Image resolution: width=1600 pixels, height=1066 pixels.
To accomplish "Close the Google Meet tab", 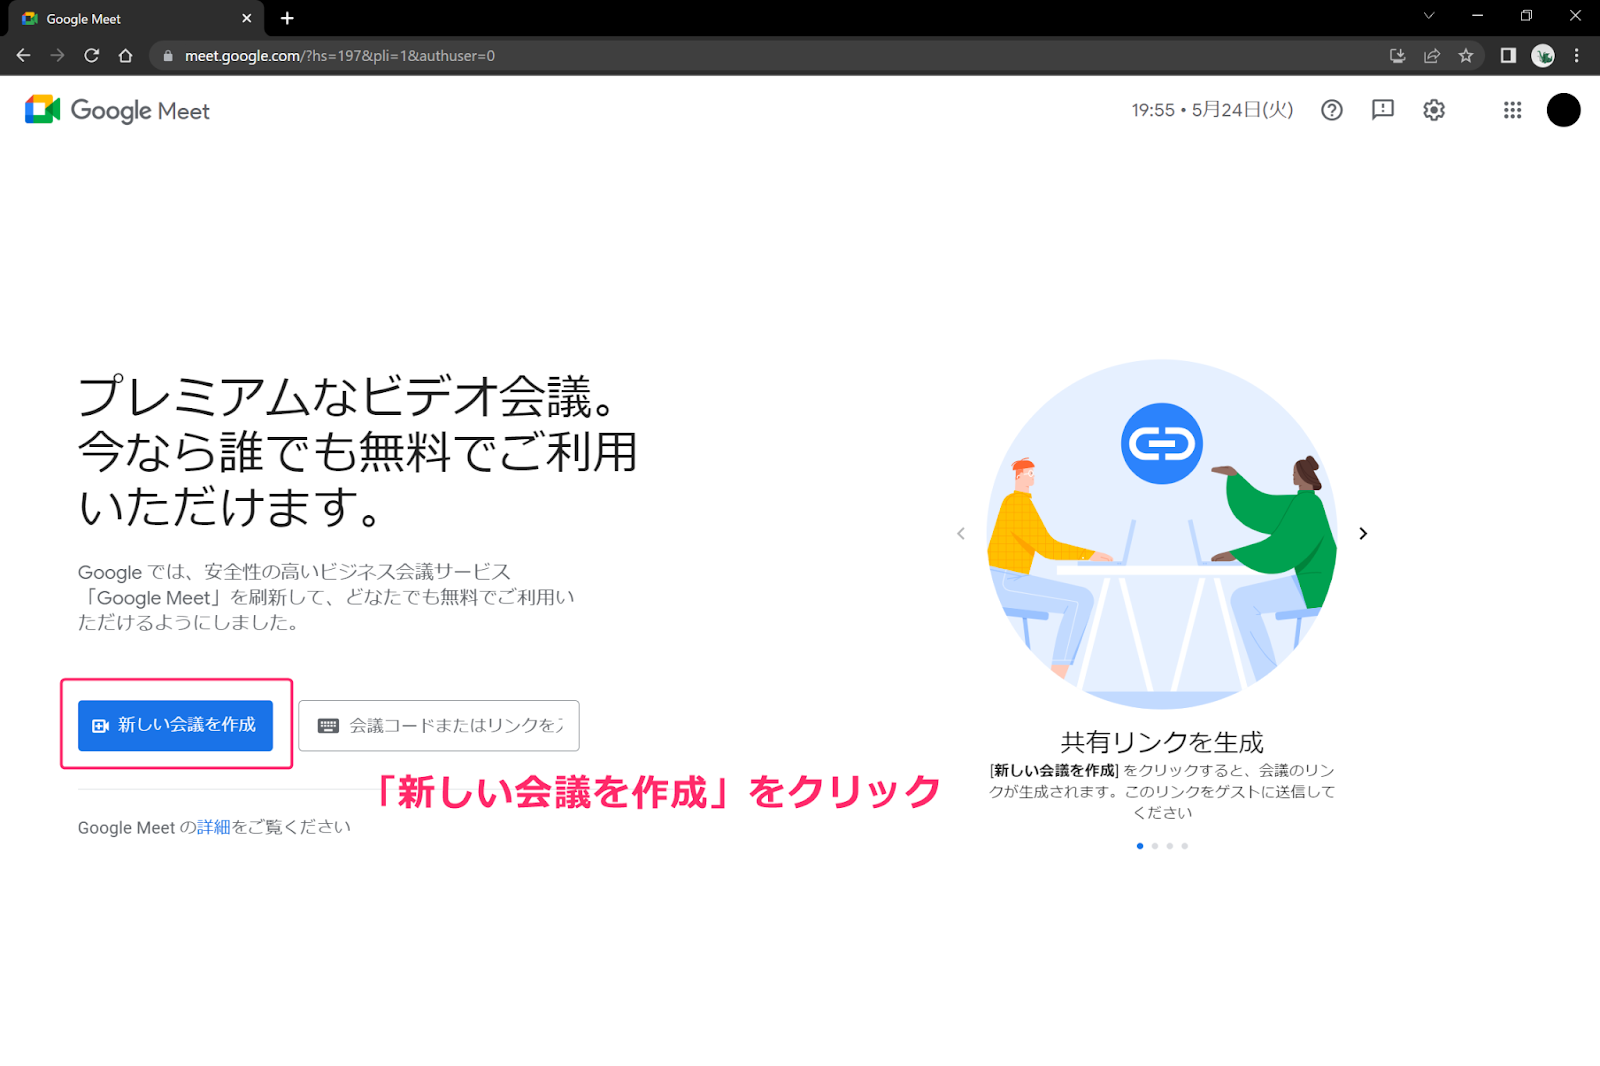I will 247,18.
